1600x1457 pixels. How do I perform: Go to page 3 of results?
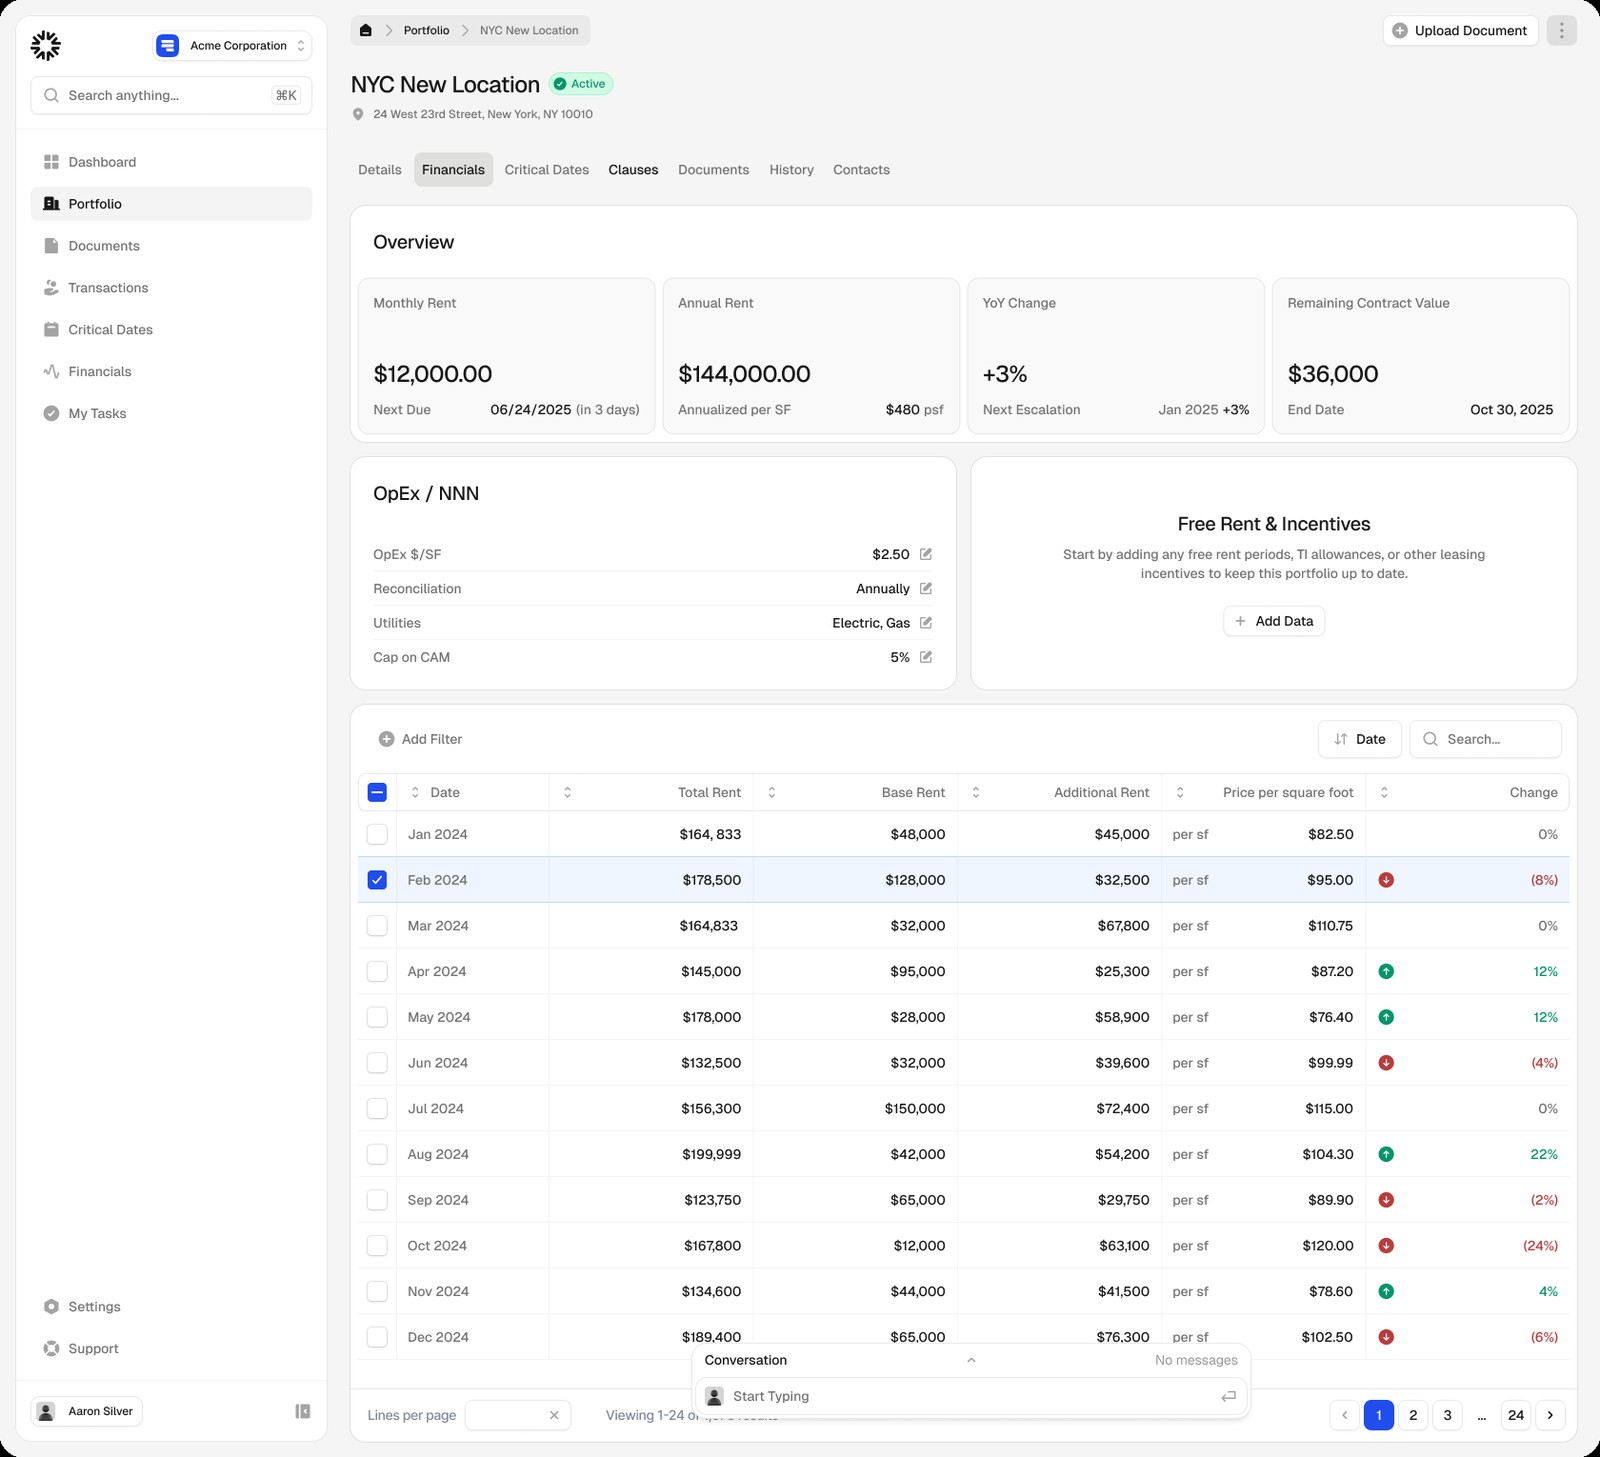pos(1447,1415)
